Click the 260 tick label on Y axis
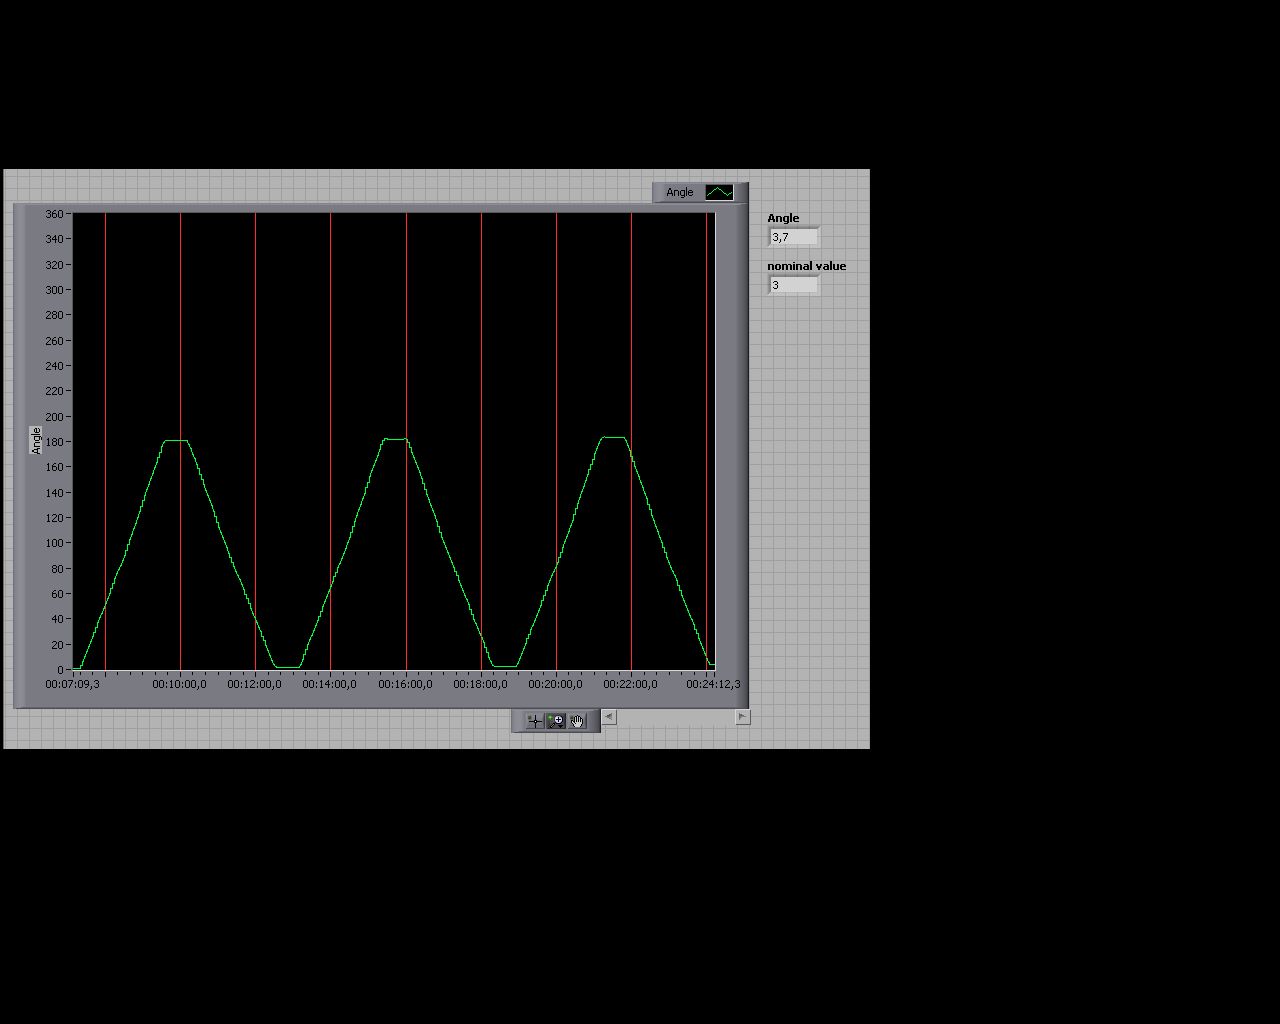1280x1024 pixels. tap(54, 341)
